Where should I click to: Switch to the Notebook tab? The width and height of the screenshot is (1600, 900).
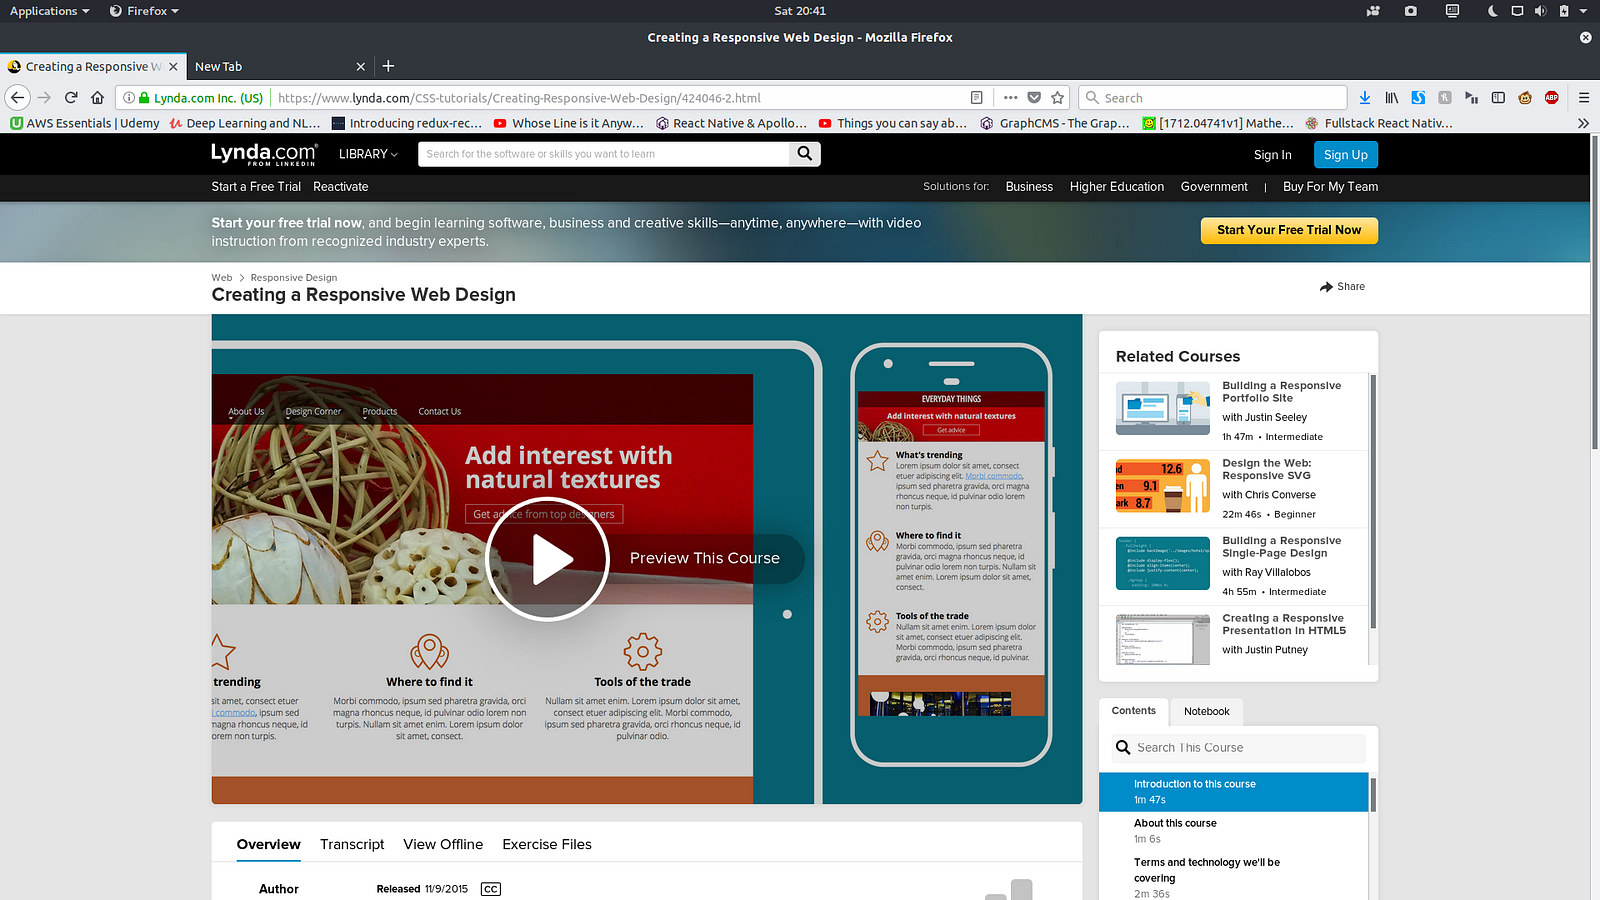click(1207, 712)
